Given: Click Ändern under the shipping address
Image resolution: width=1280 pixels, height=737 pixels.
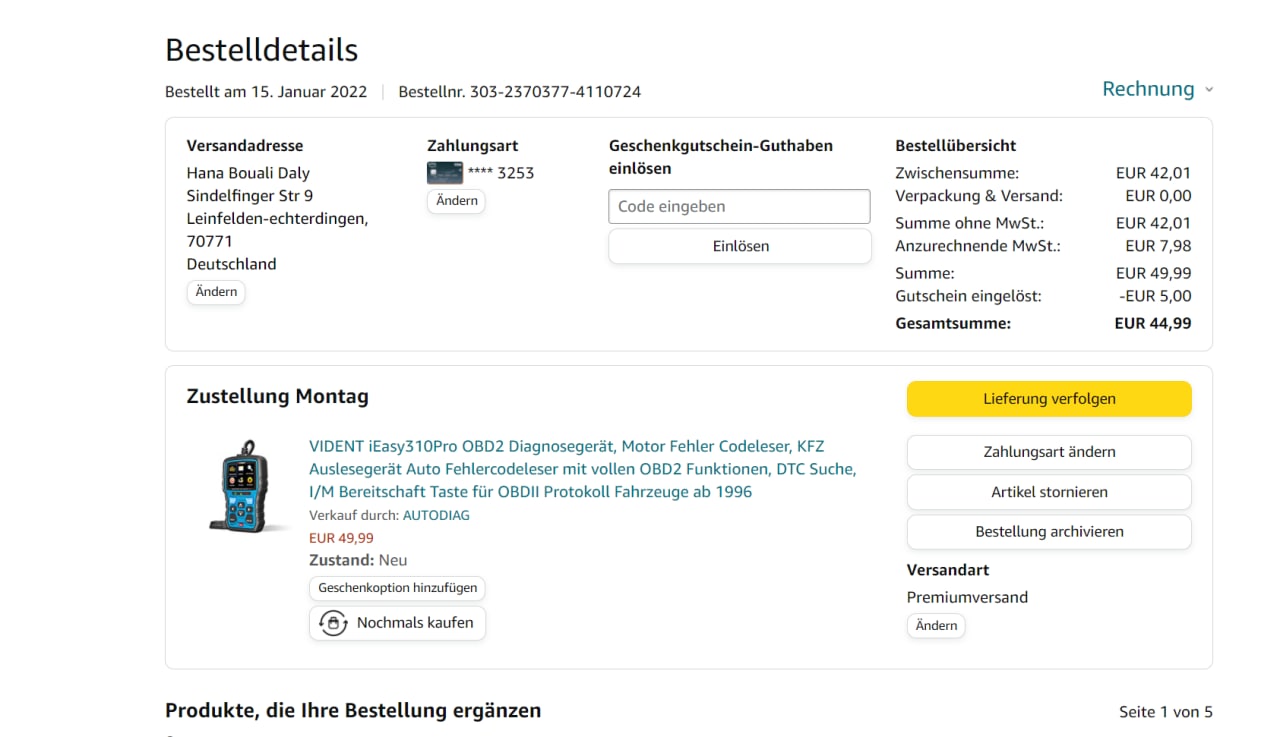Looking at the screenshot, I should (216, 292).
